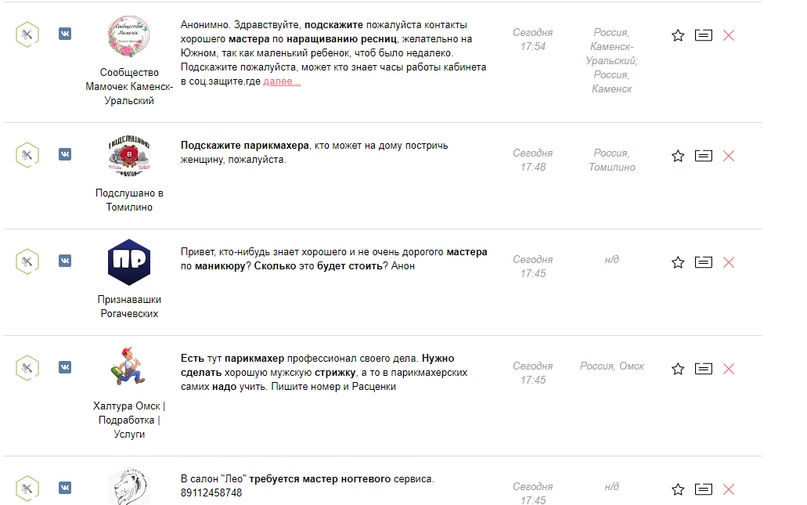The height and width of the screenshot is (505, 807).
Task: Click the lion avatar of salon Лео
Action: [x=129, y=486]
